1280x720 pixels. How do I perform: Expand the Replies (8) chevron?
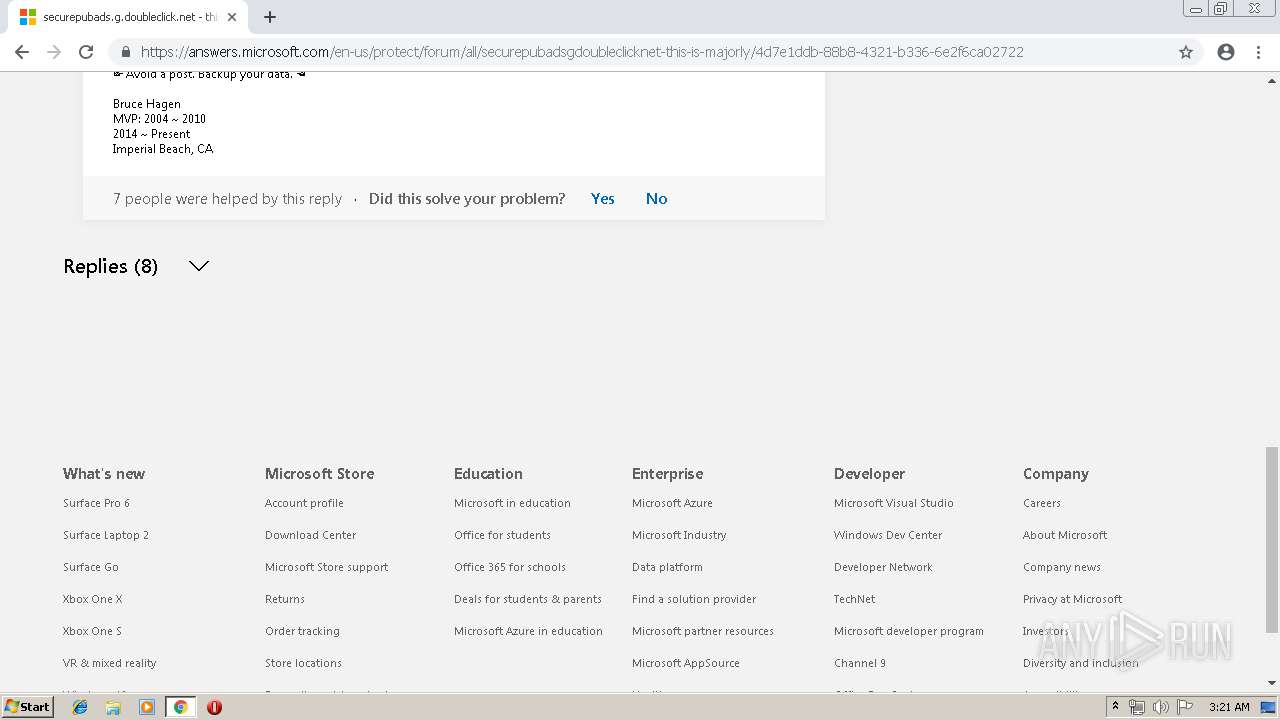pos(199,266)
